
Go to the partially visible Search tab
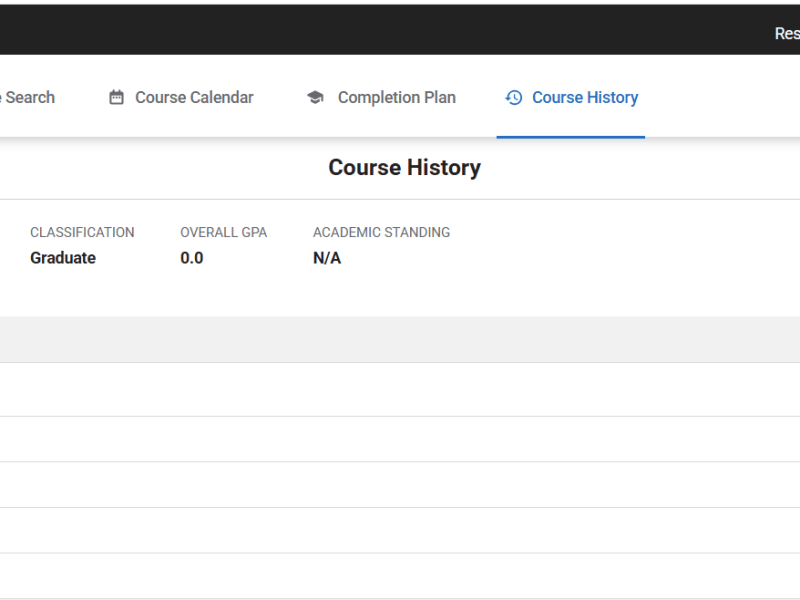click(x=28, y=97)
